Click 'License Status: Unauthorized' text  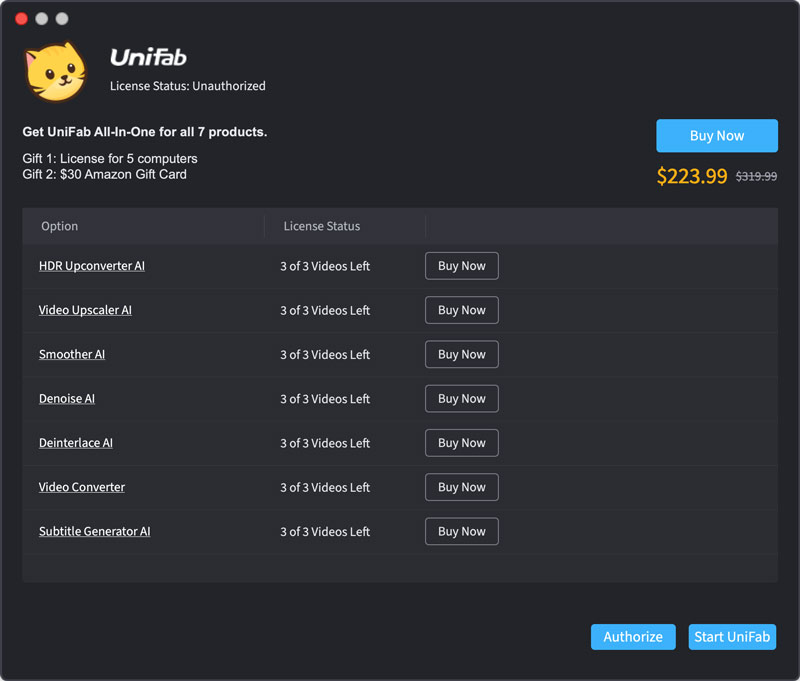point(188,86)
